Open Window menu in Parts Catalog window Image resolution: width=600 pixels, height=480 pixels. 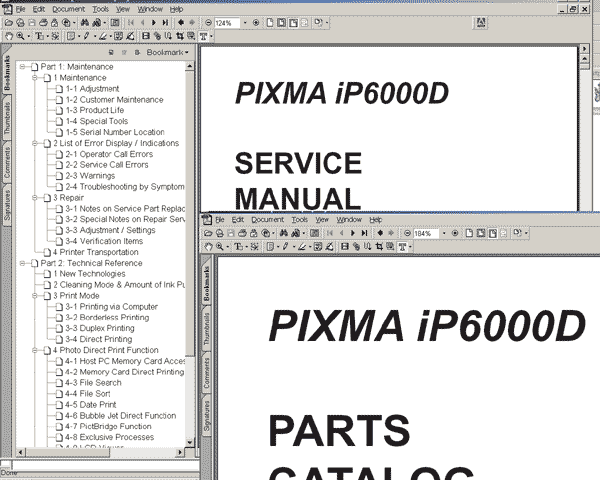pos(349,220)
